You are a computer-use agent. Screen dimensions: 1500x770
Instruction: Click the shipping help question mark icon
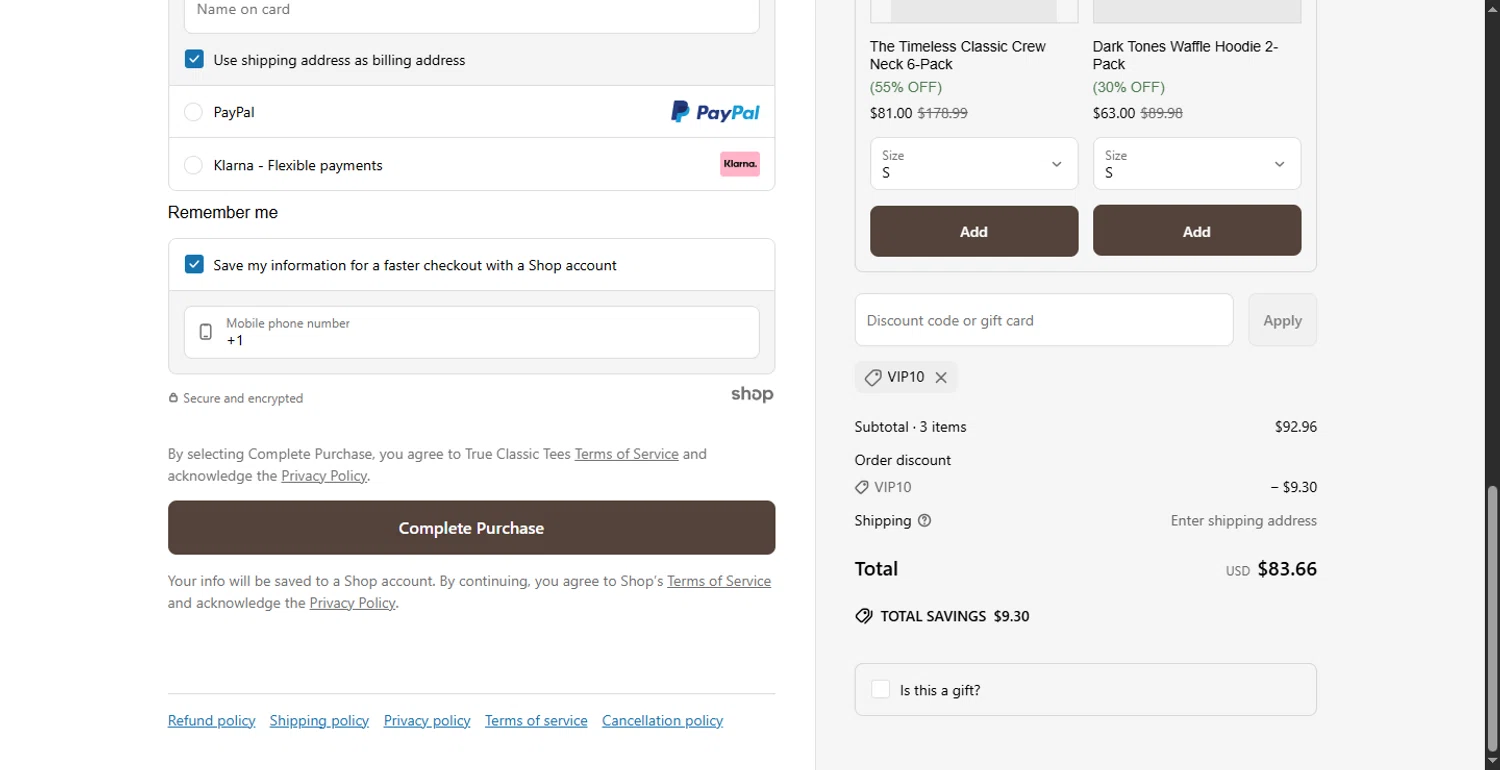coord(924,520)
